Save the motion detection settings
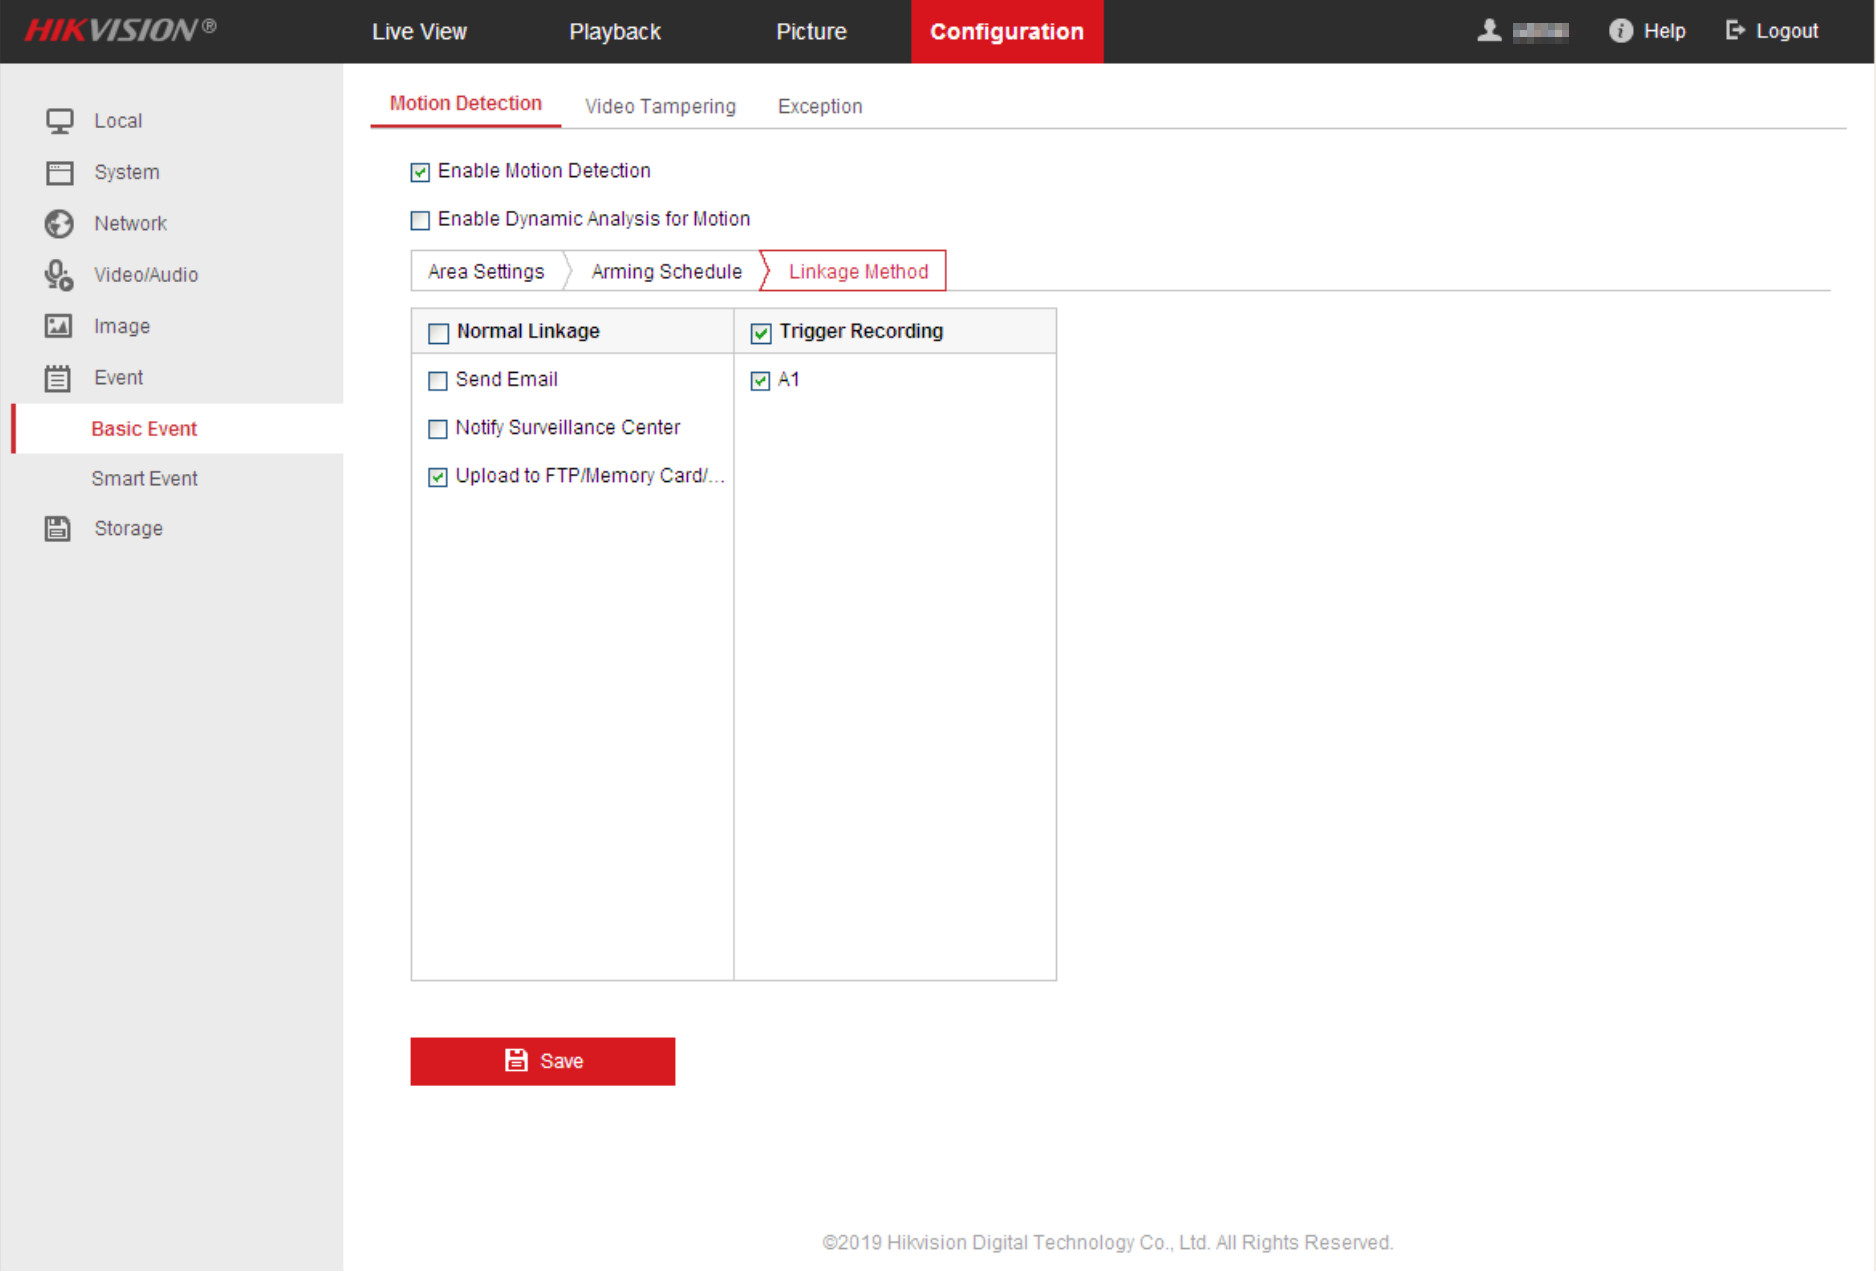 (x=543, y=1061)
